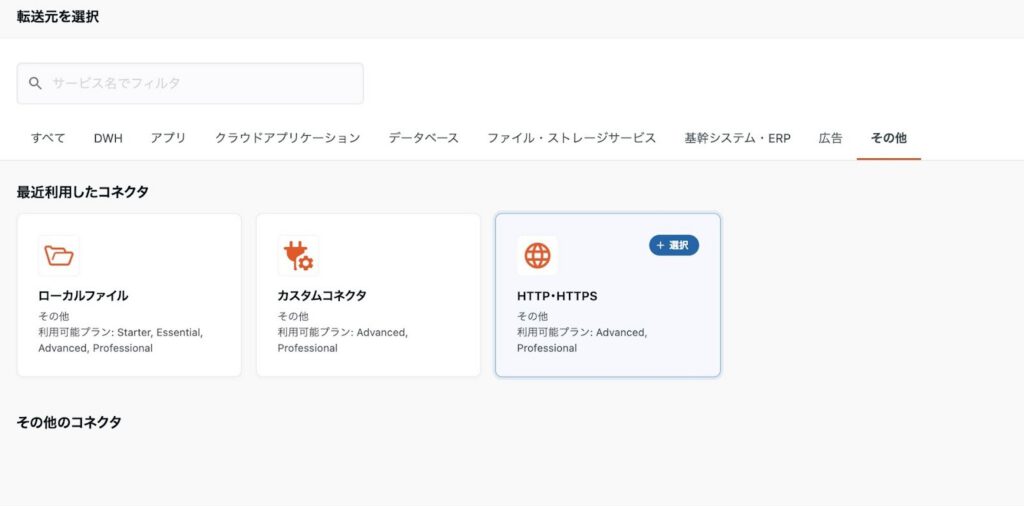The image size is (1024, 506).
Task: Select the ファイル・ストレージサービス tab
Action: pos(571,138)
